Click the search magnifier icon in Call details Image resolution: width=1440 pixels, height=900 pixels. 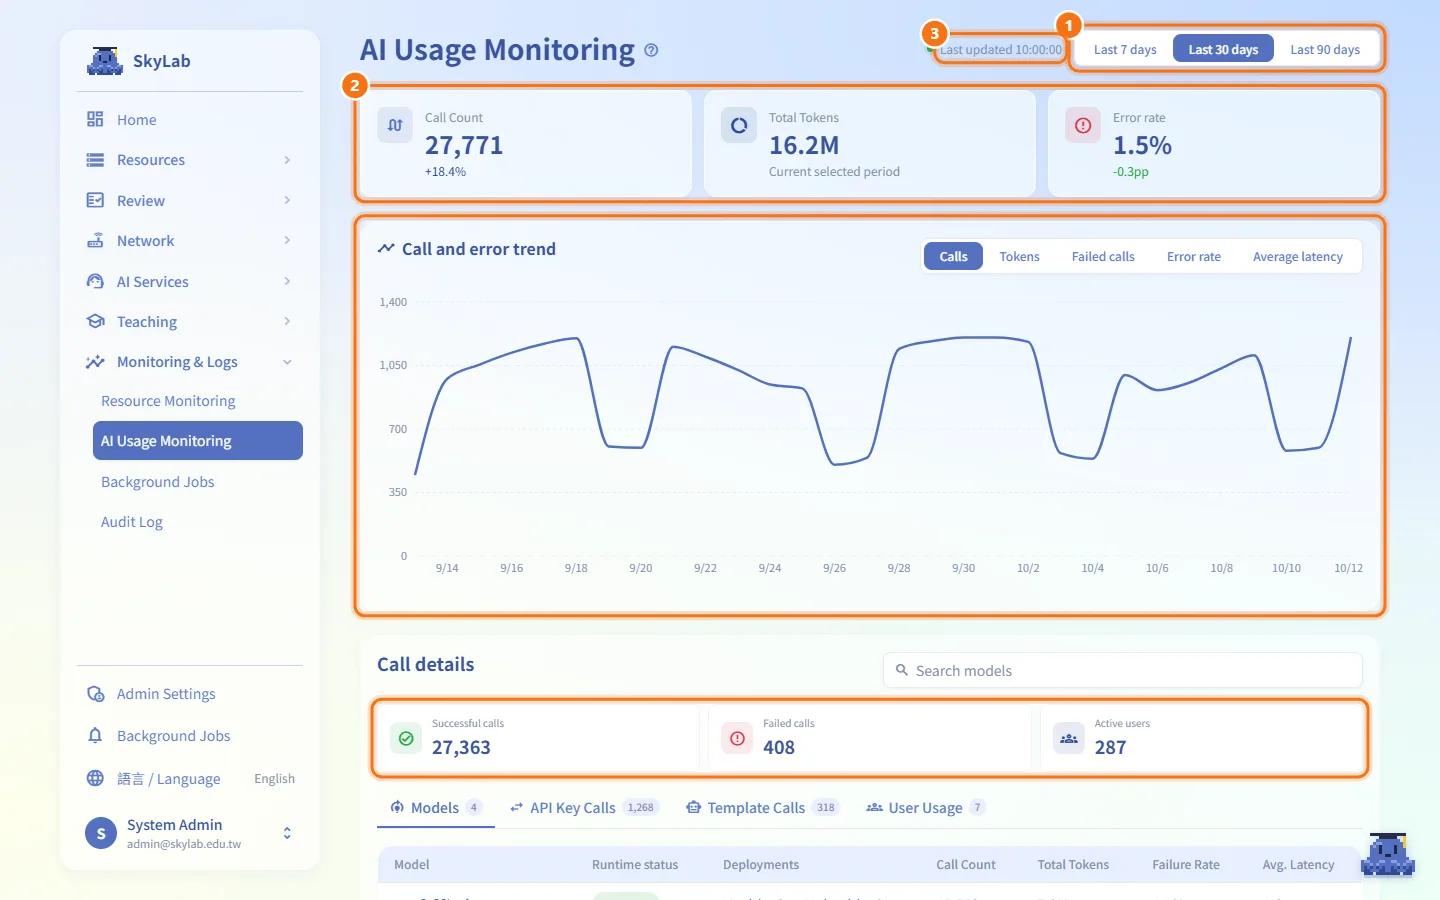click(x=902, y=670)
